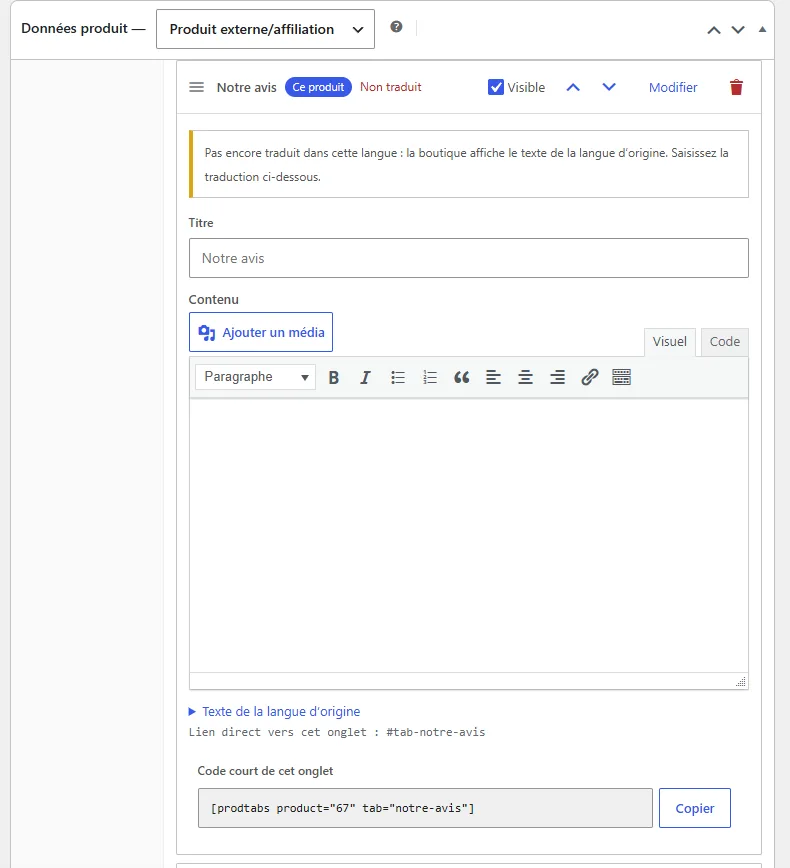Viewport: 790px width, 868px height.
Task: Expand "Texte de la langue d'origine"
Action: point(275,711)
